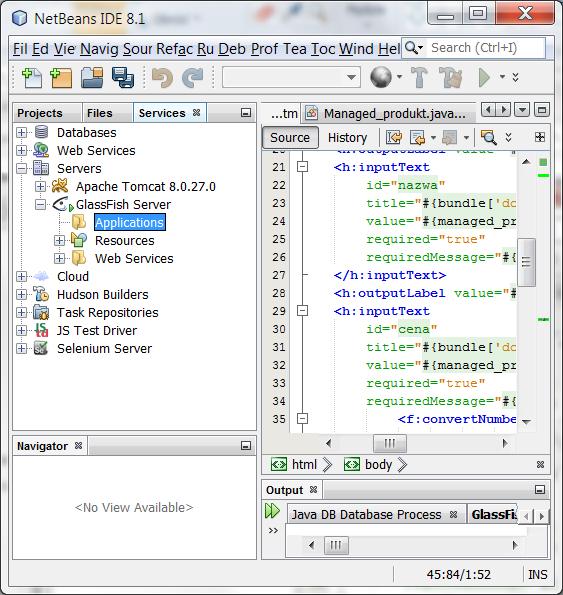Collapse the GlassFish Server node
The image size is (563, 595).
point(40,205)
